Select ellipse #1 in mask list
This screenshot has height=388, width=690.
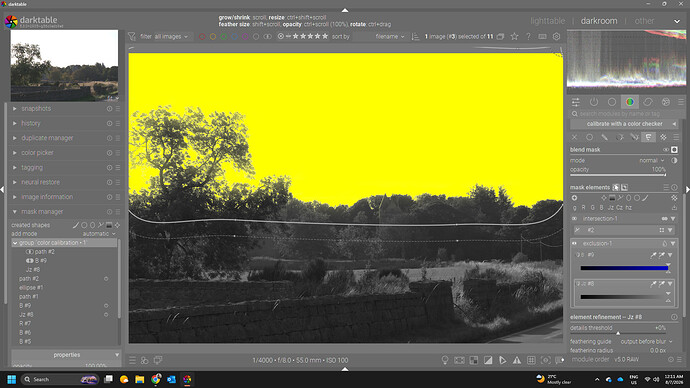(x=31, y=288)
